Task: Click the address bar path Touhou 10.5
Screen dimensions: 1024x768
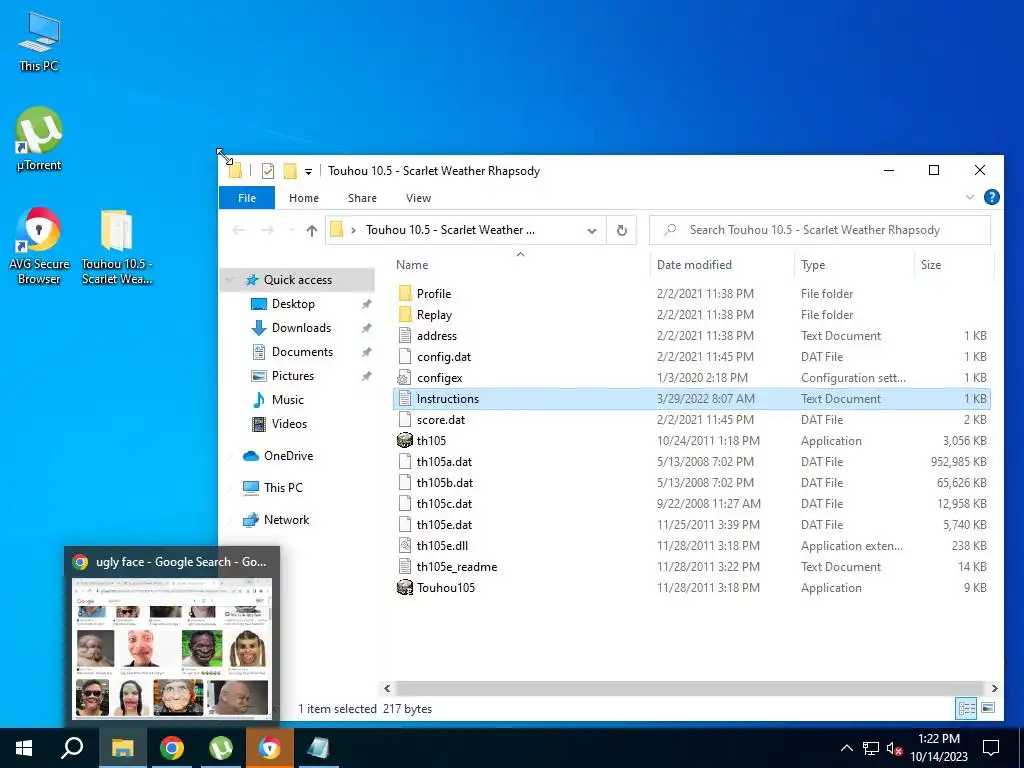Action: 450,230
